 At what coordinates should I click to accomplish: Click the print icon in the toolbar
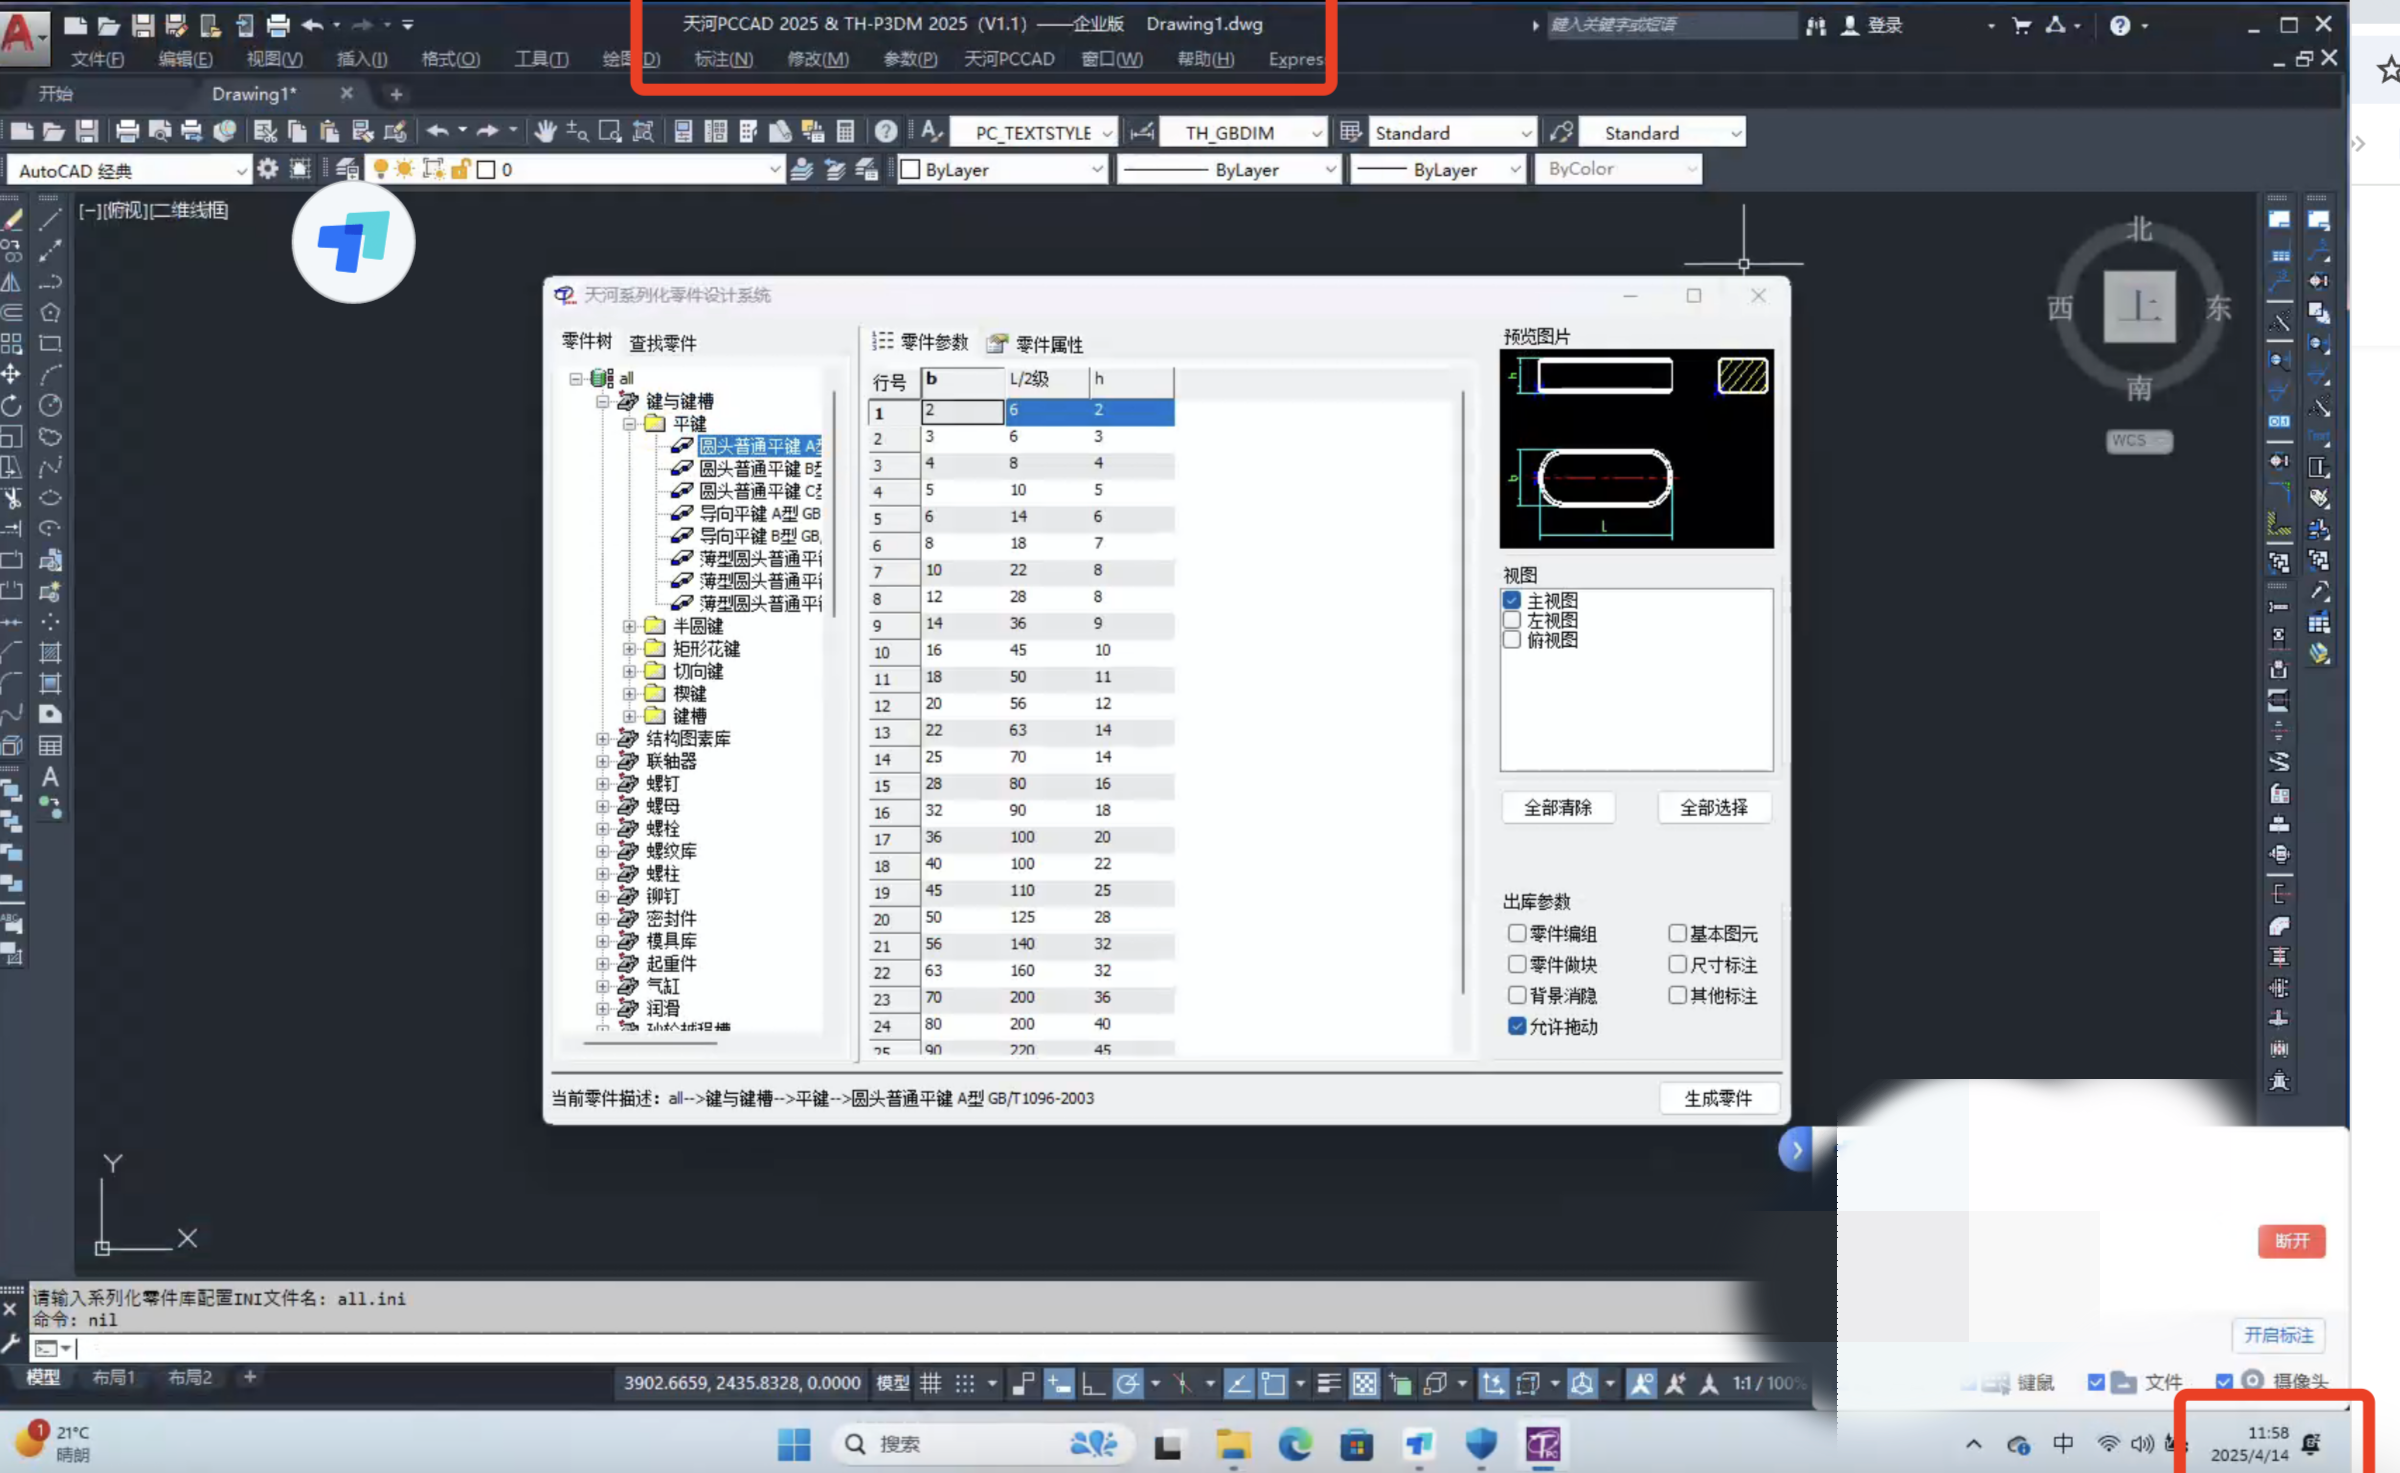pos(126,131)
